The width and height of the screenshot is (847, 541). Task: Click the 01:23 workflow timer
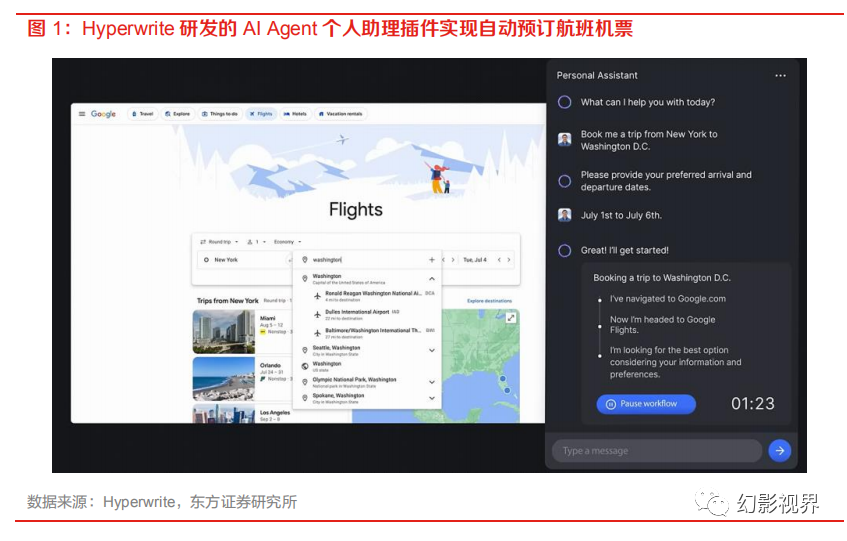[752, 404]
